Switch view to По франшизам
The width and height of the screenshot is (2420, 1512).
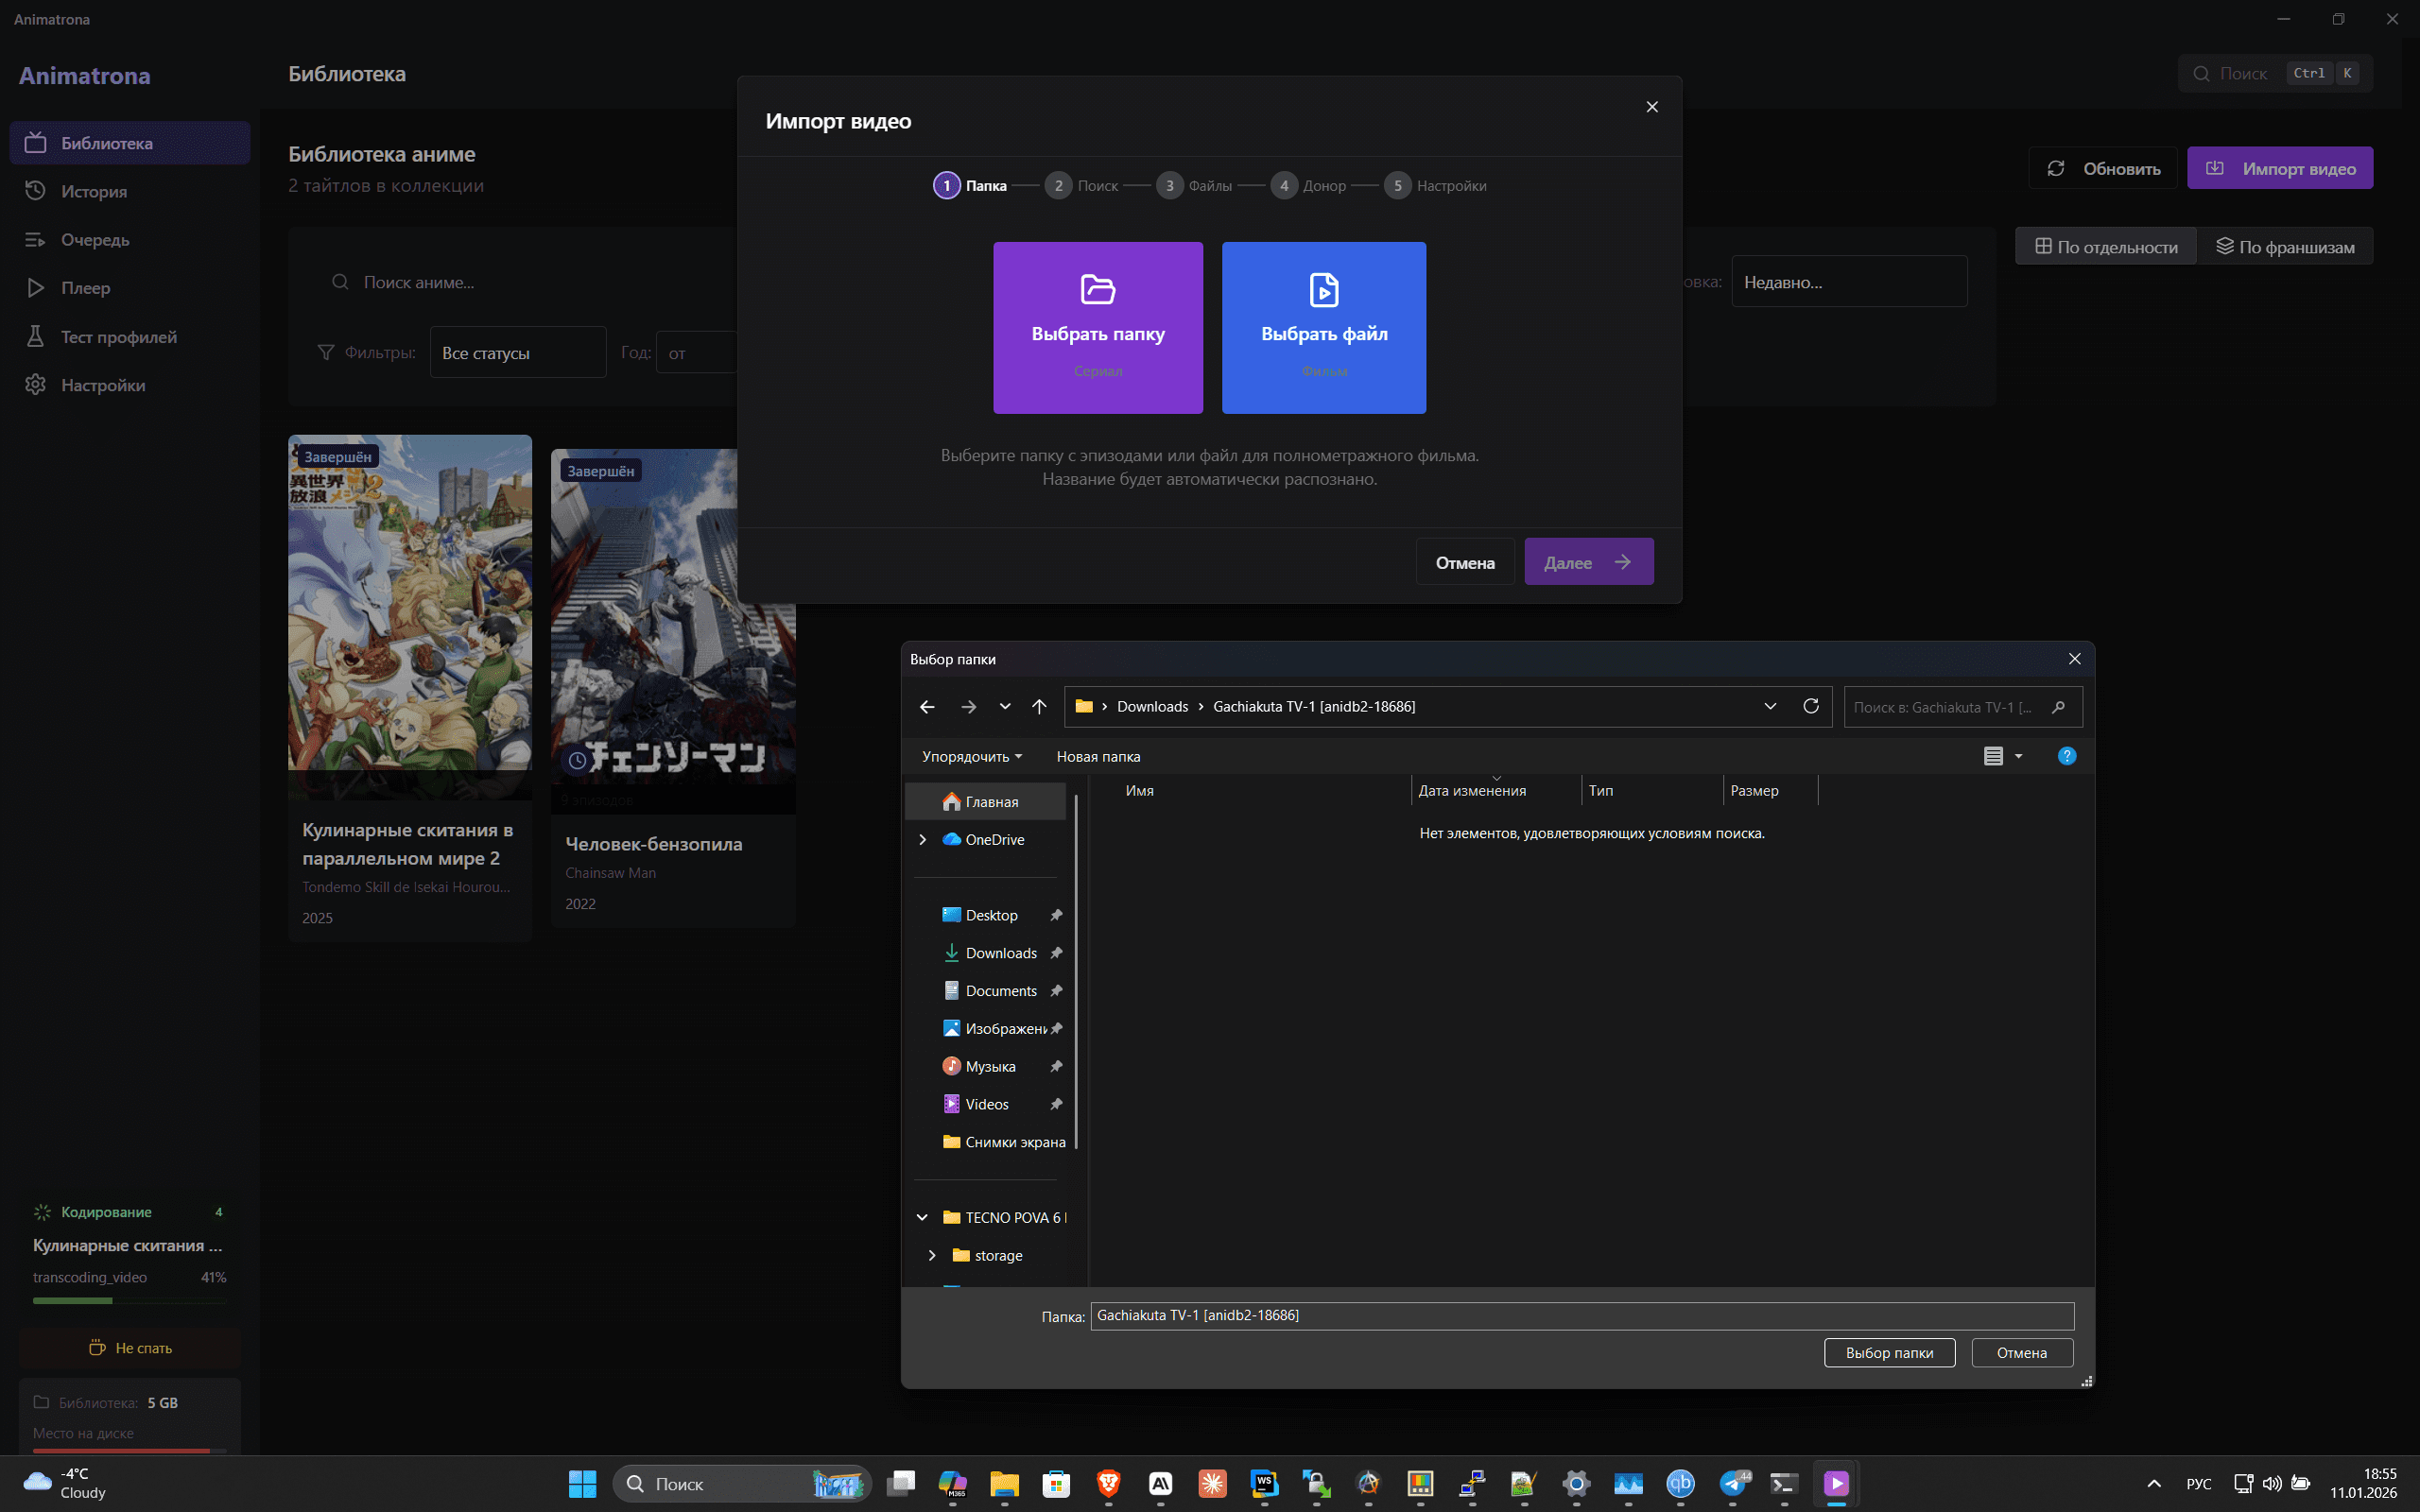[x=2285, y=247]
